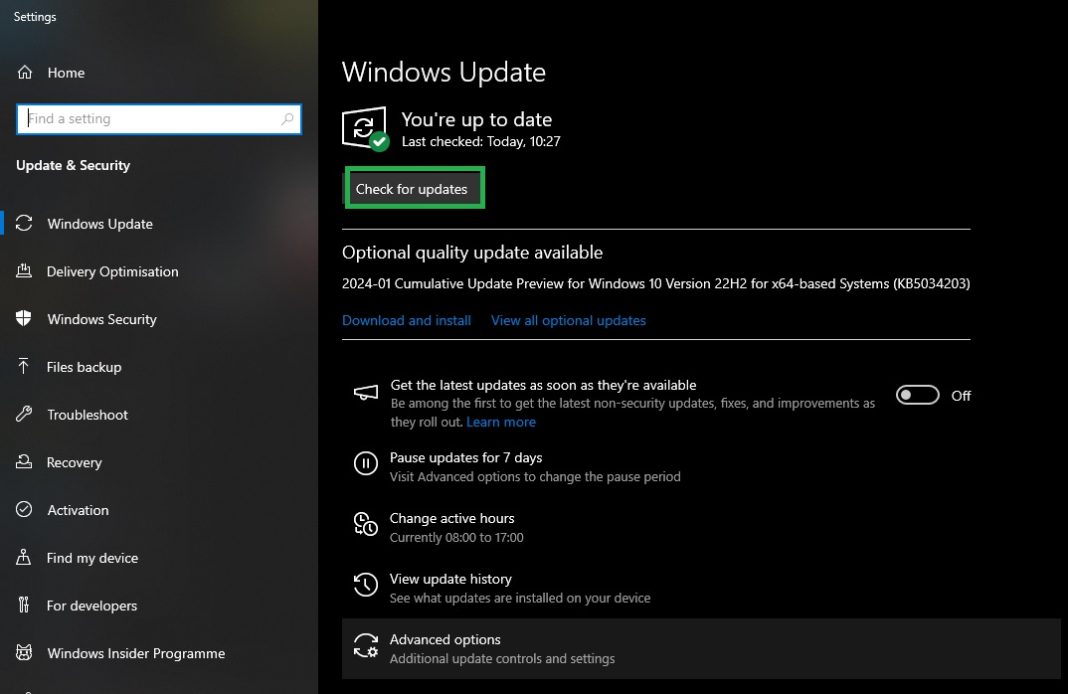
Task: Click the Pause updates icon
Action: pos(365,464)
